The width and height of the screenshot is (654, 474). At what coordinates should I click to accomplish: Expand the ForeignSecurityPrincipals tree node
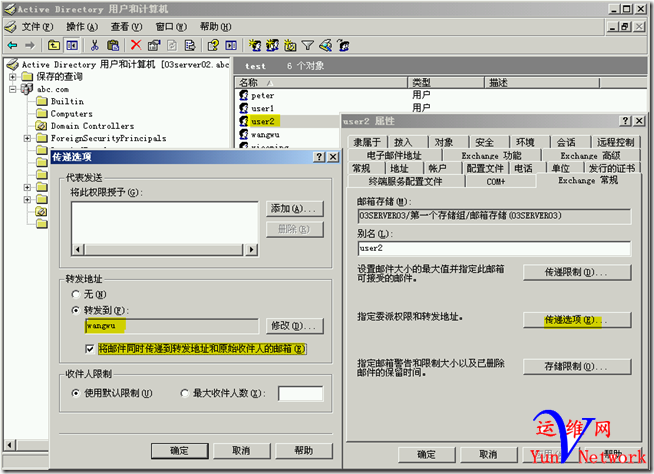[x=27, y=138]
